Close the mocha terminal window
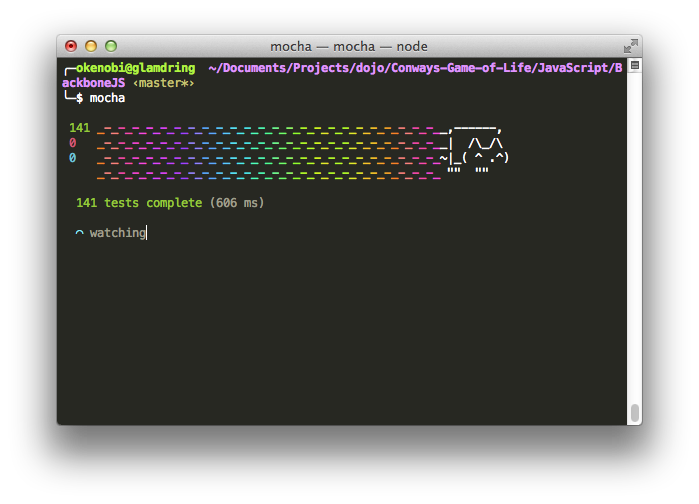 (x=71, y=46)
